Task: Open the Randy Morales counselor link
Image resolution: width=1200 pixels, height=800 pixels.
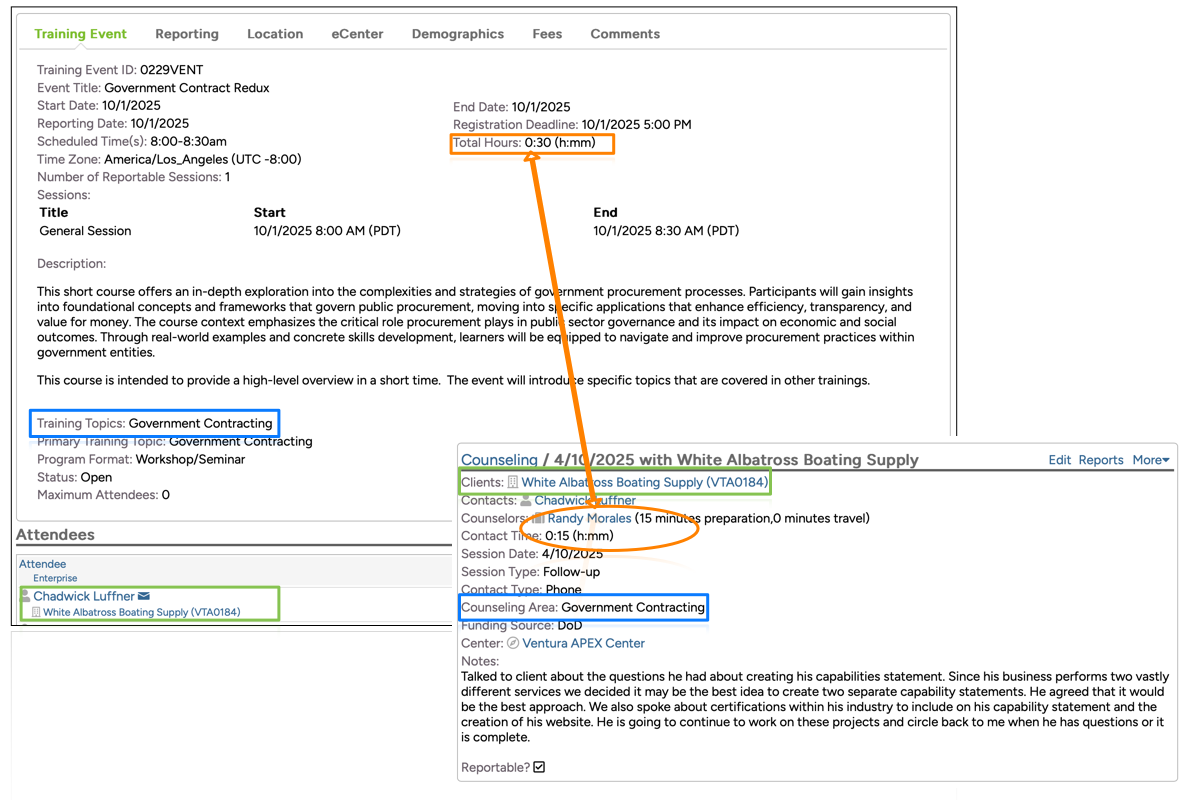Action: 589,518
